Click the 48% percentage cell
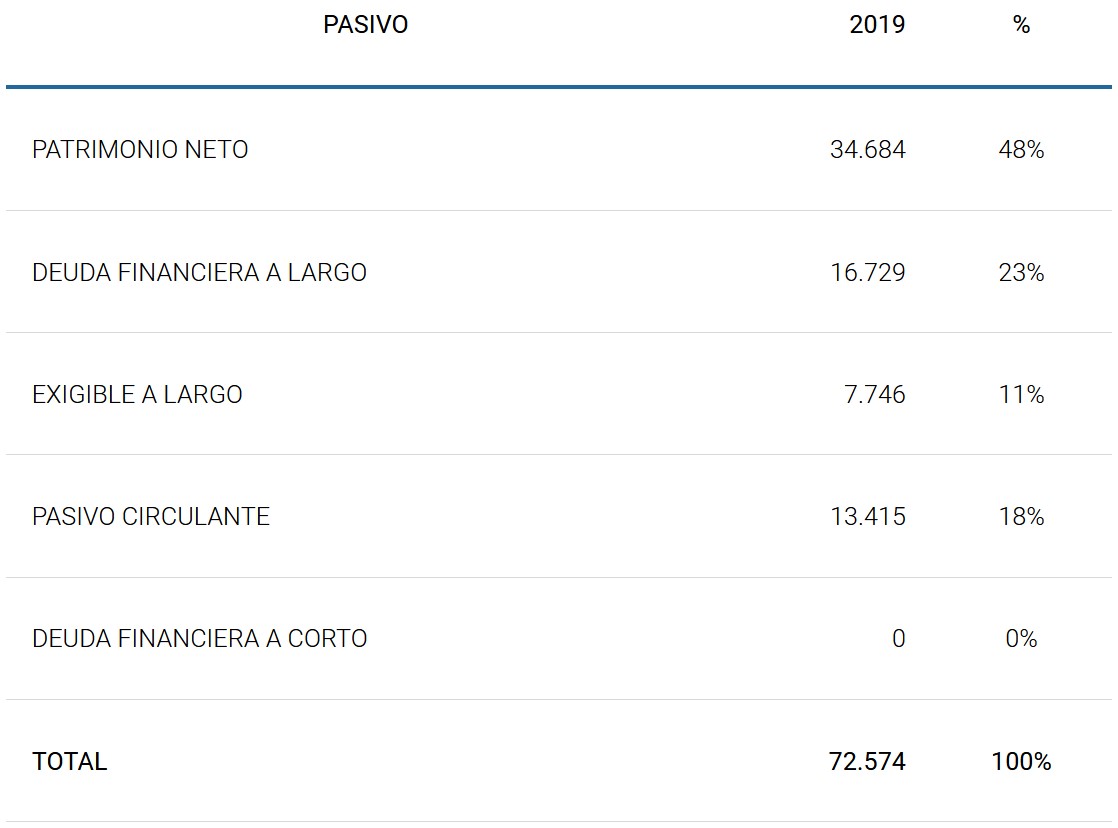 [x=1021, y=150]
